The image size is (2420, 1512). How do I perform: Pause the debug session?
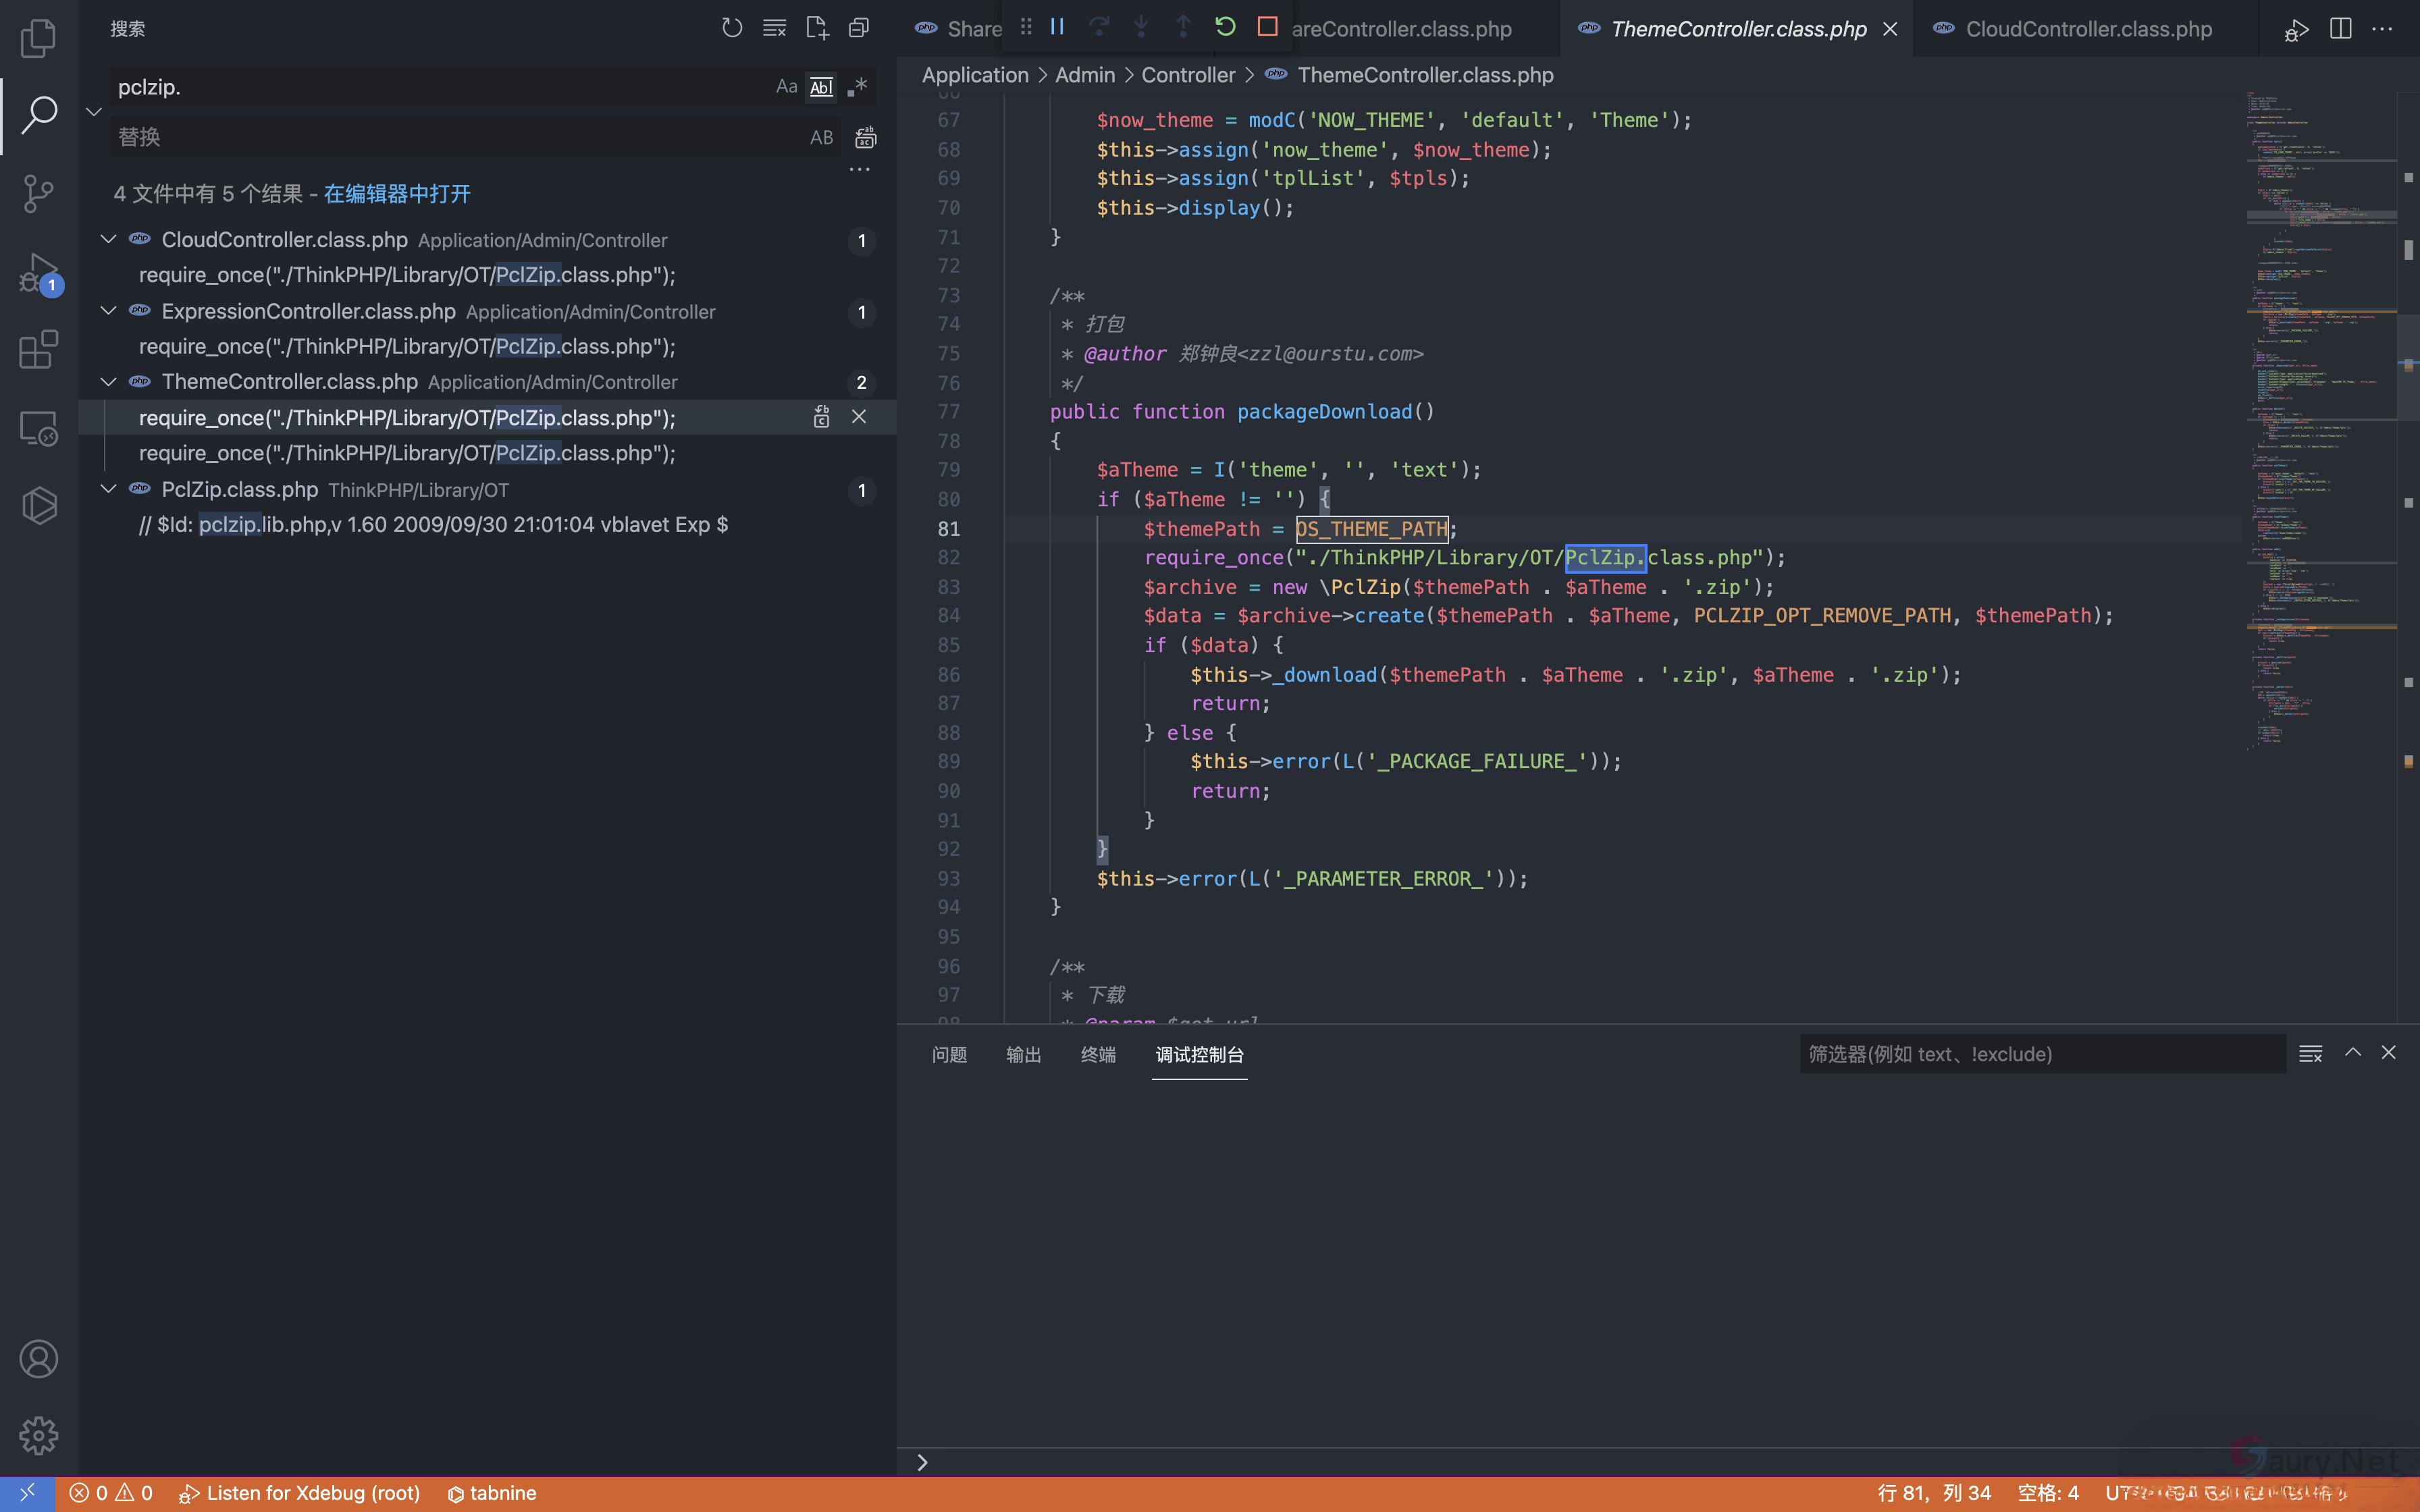[x=1057, y=27]
